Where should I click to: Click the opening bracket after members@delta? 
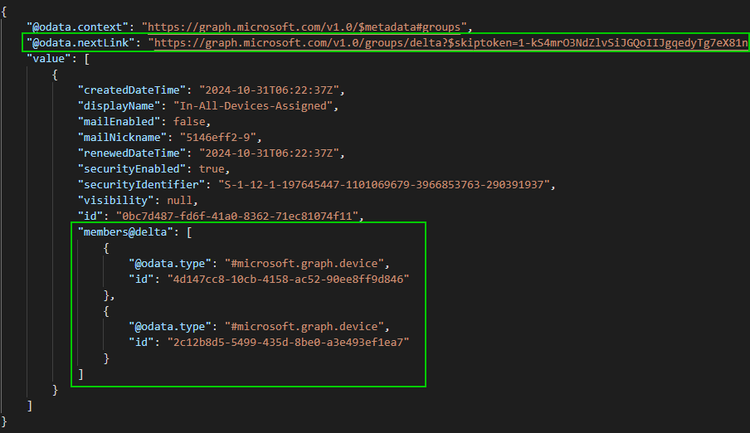pos(189,233)
